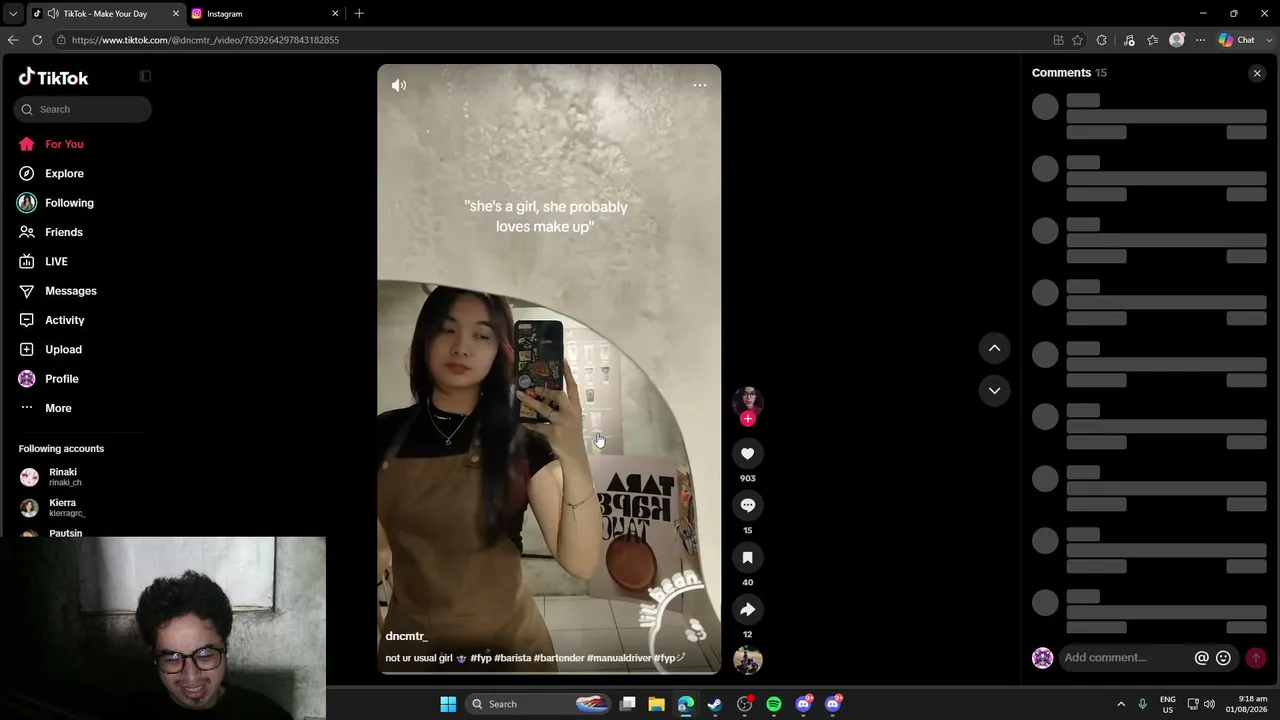Open a new browser tab

point(359,14)
